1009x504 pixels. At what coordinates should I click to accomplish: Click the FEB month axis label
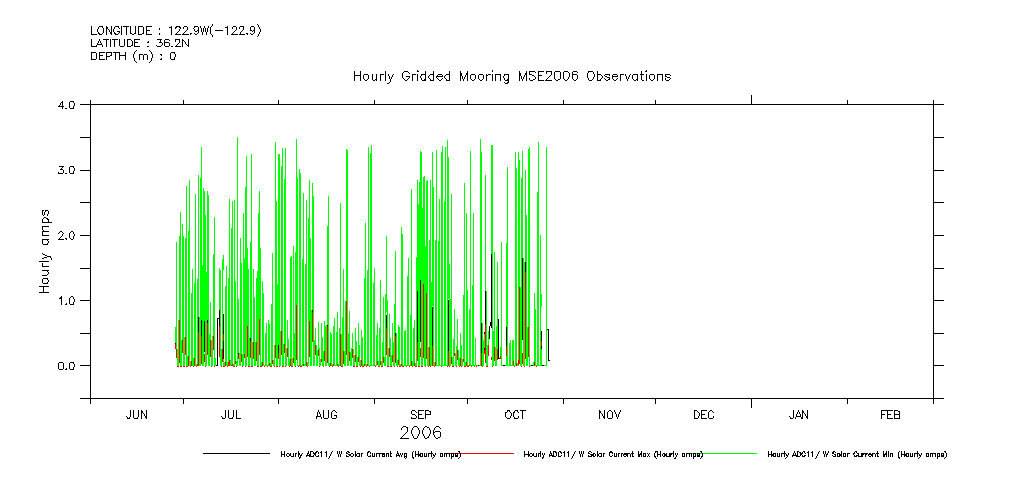point(890,414)
